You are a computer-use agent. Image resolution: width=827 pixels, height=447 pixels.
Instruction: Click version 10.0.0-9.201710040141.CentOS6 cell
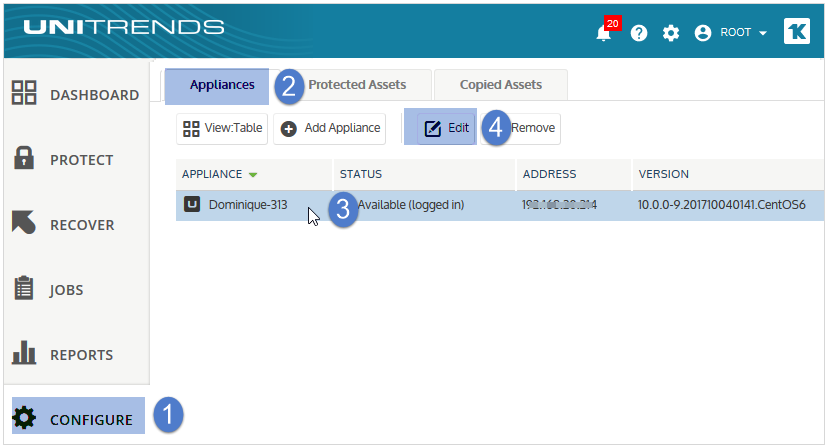(x=722, y=205)
